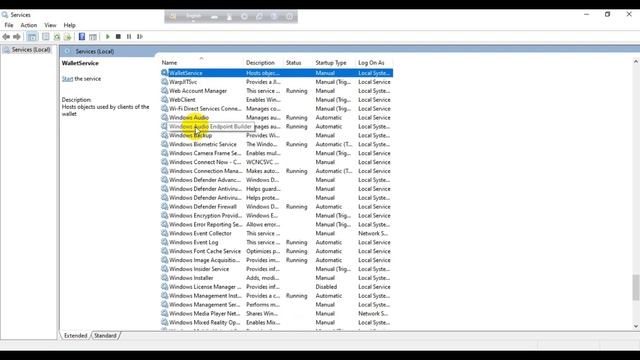
Task: Click the green Start Service play icon
Action: pos(108,37)
